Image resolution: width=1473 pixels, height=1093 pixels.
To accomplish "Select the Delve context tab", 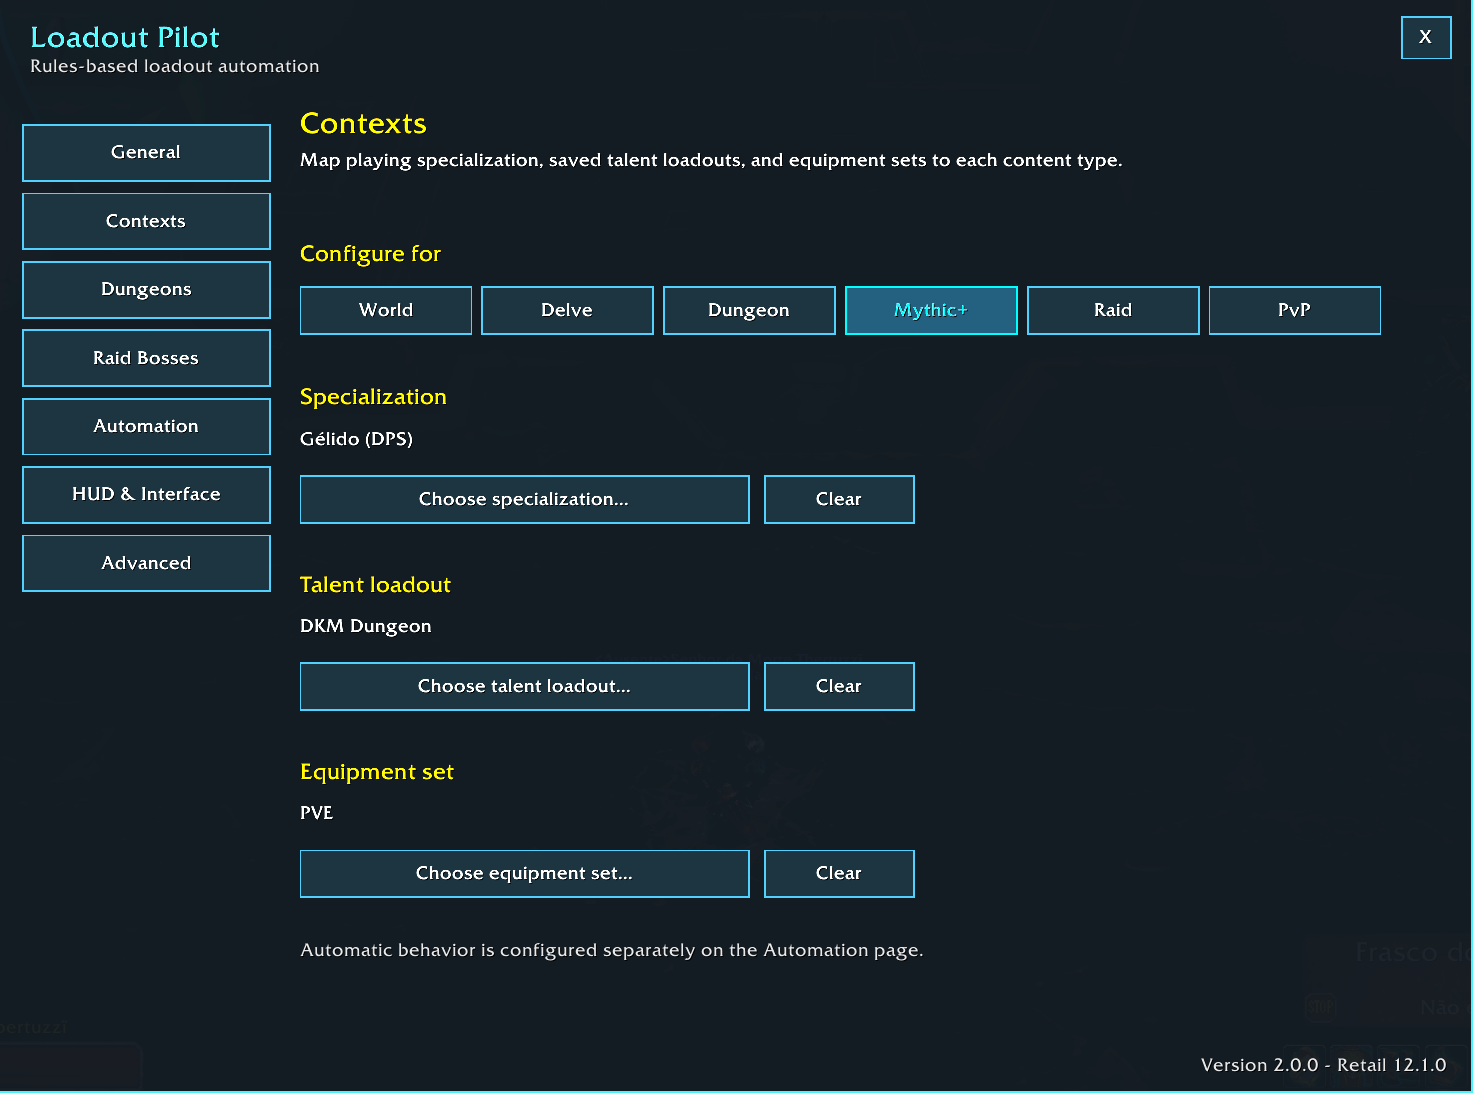I will [x=567, y=310].
